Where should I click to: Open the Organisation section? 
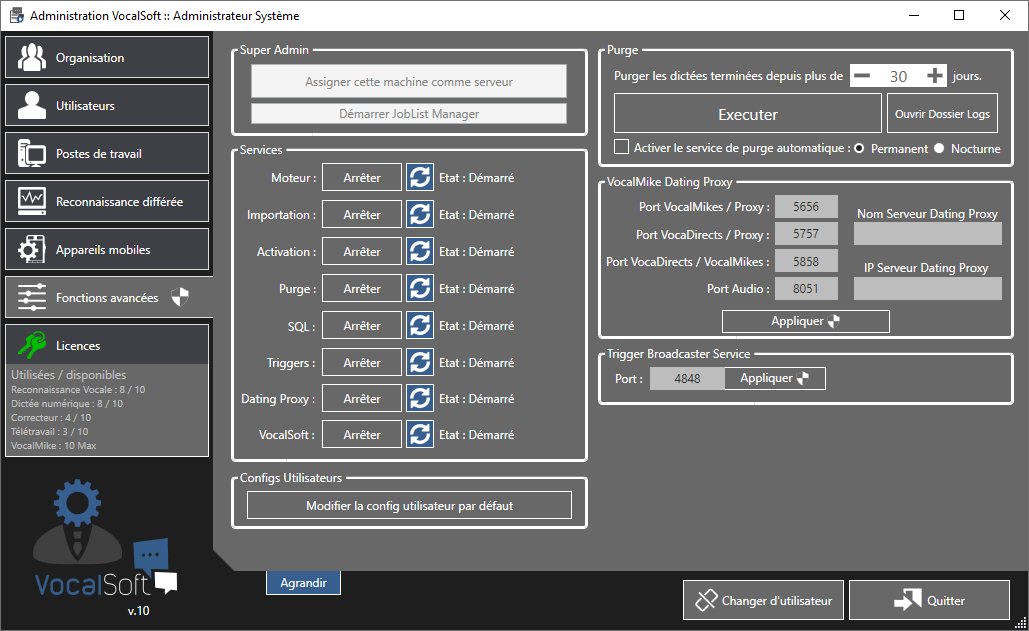(107, 58)
